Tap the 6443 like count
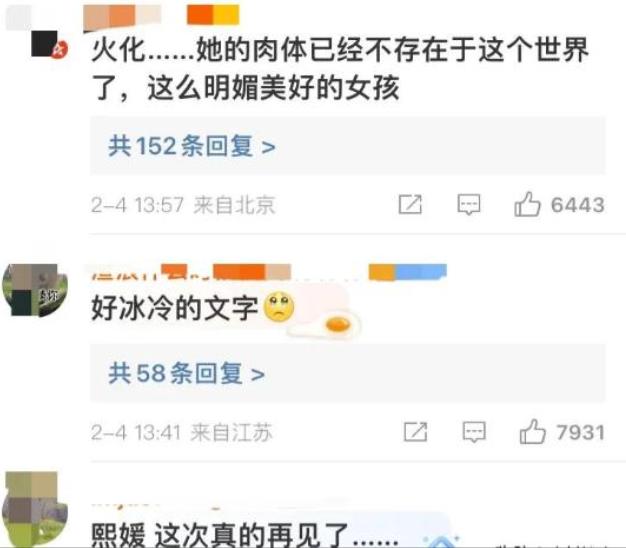Viewport: 626px width, 548px height. tap(577, 205)
